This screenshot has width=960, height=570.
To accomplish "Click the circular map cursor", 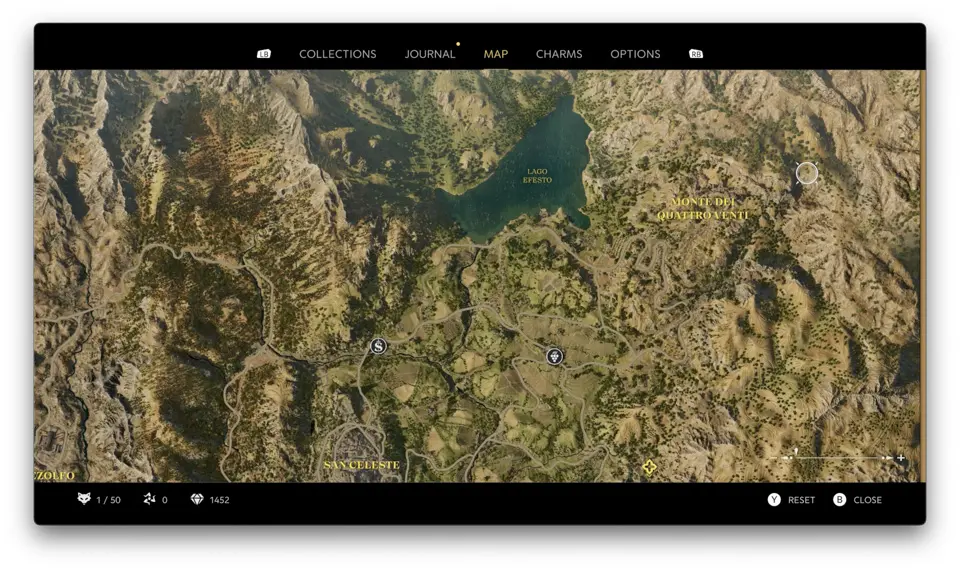I will click(x=807, y=173).
